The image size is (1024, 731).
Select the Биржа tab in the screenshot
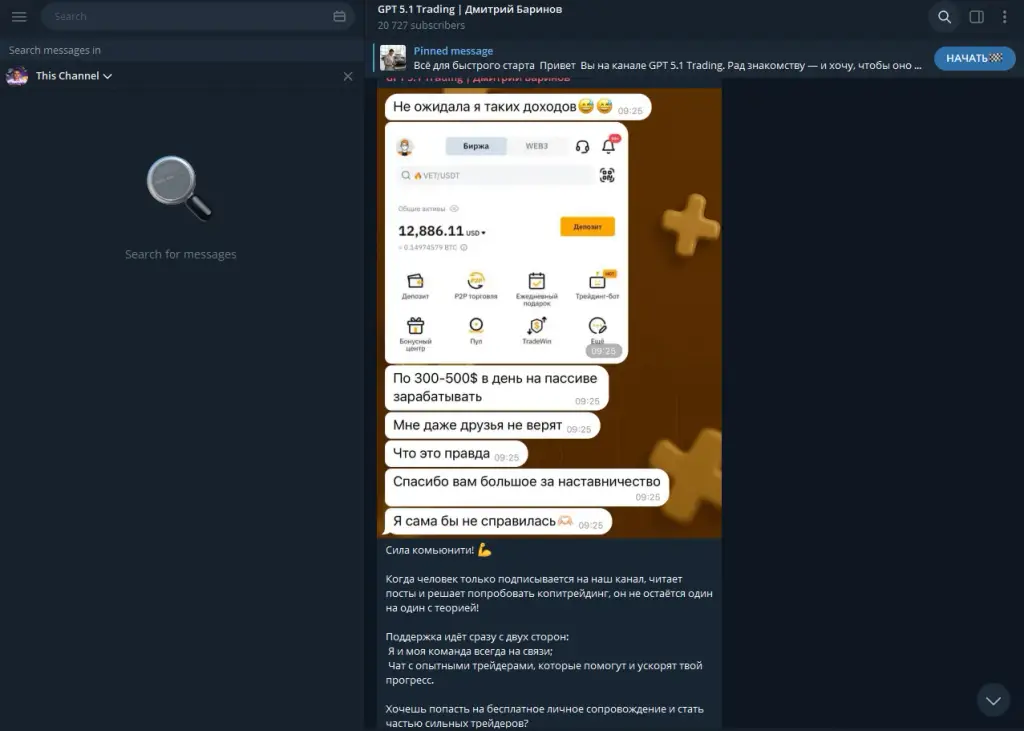[x=476, y=146]
